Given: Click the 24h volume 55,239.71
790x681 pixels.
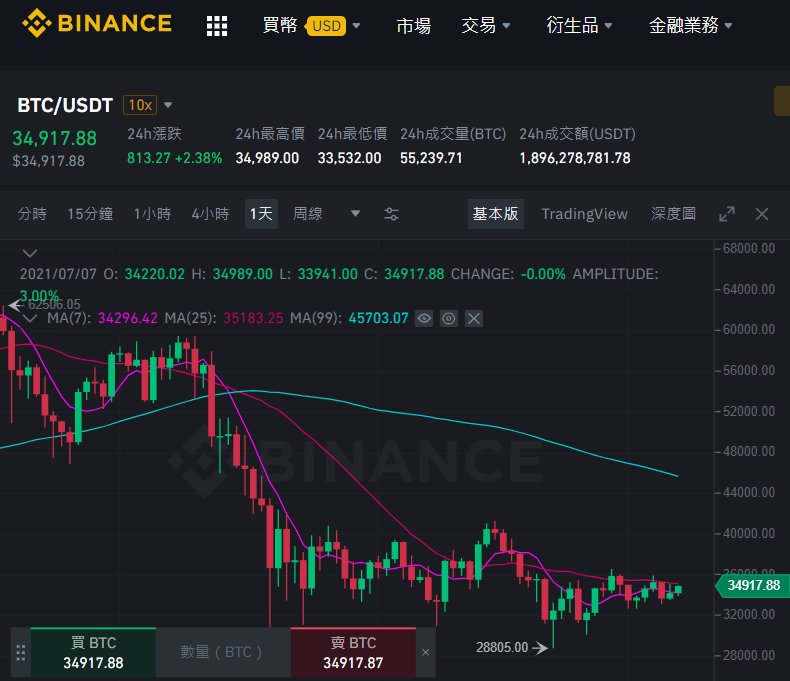Looking at the screenshot, I should click(x=431, y=158).
